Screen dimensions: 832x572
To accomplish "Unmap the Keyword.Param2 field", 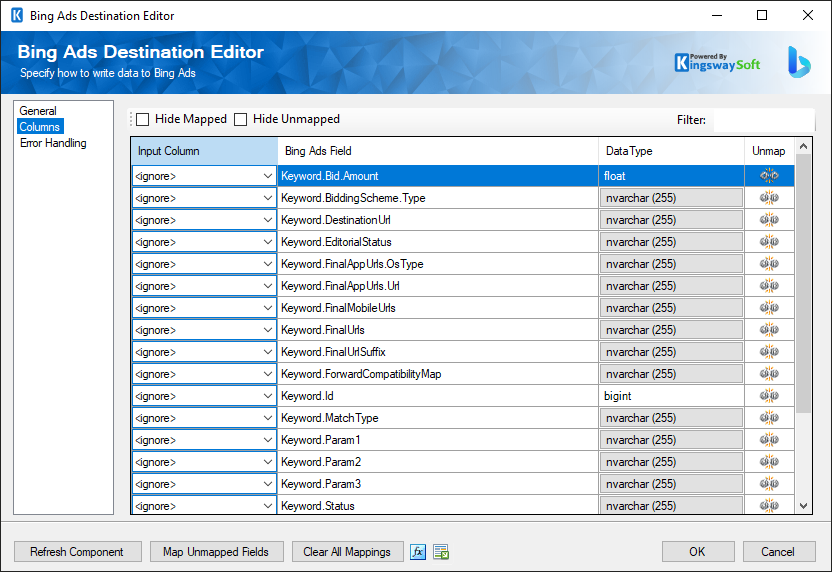I will 769,462.
